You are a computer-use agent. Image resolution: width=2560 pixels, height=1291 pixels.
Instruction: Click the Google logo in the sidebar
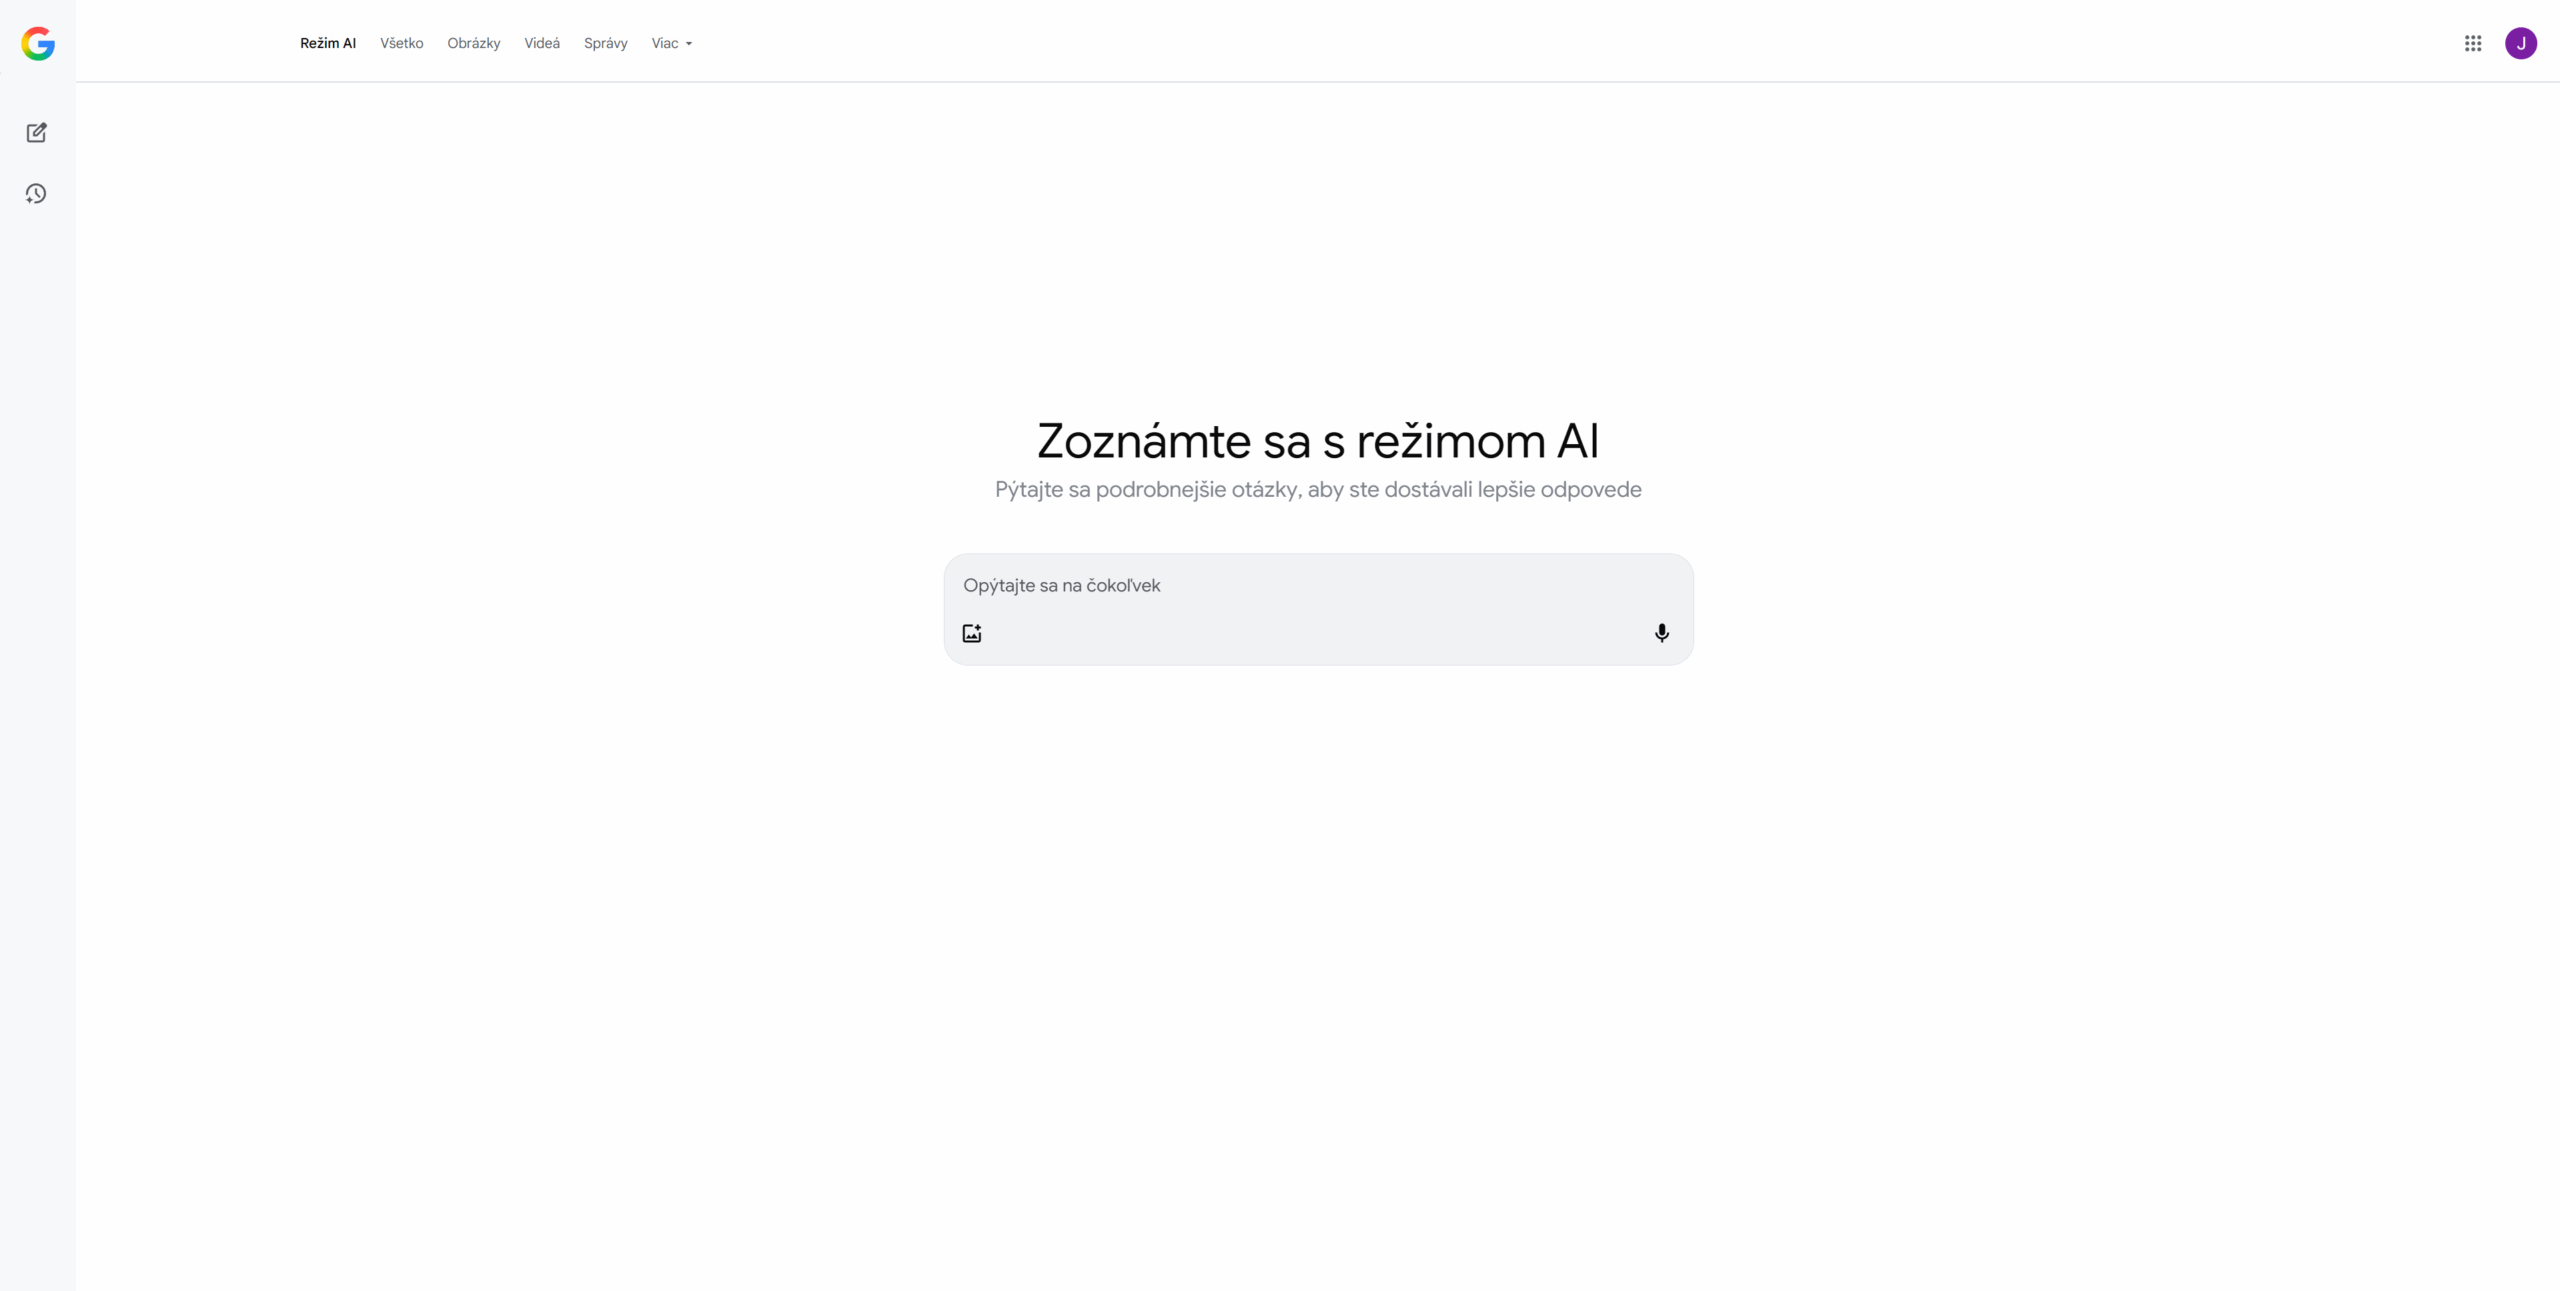point(38,43)
